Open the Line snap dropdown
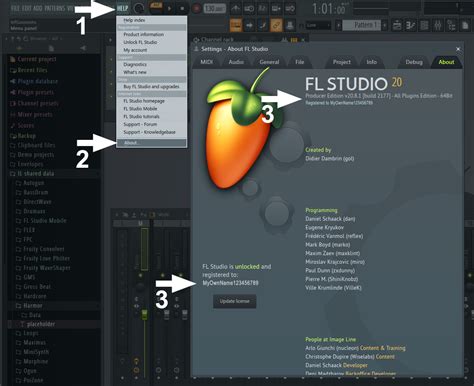 (318, 25)
